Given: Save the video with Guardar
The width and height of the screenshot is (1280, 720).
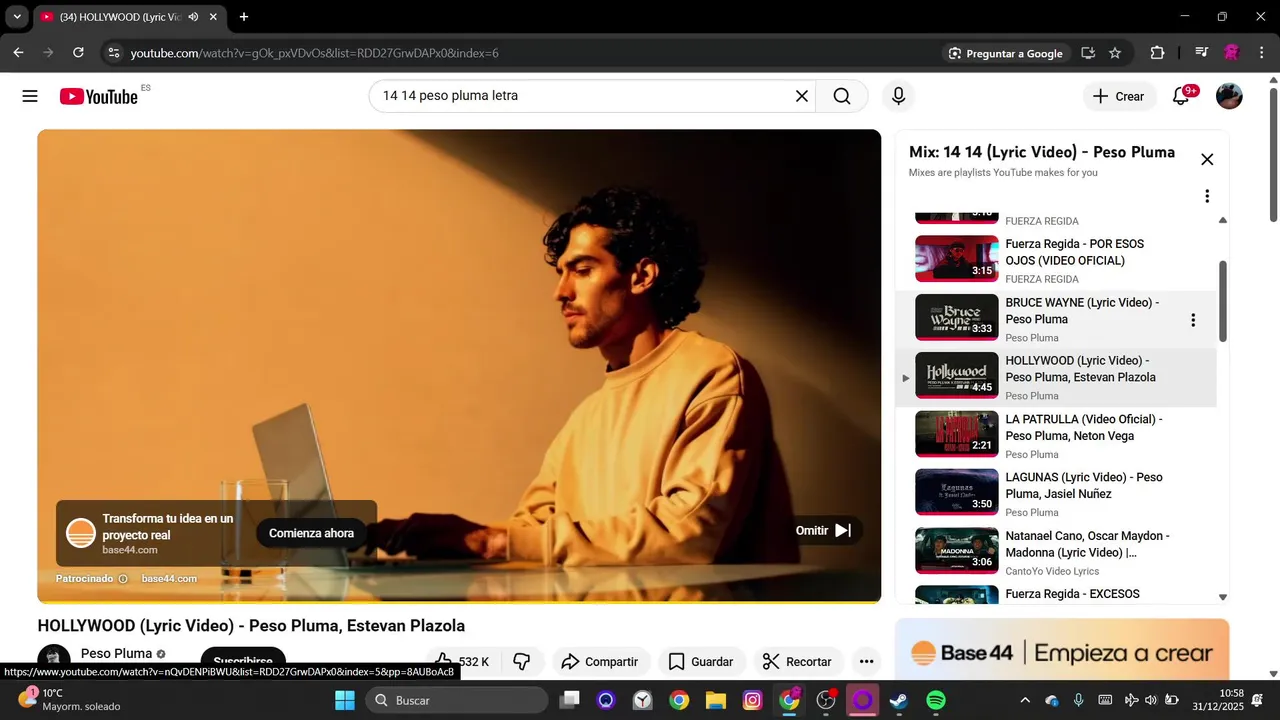Looking at the screenshot, I should (x=701, y=661).
